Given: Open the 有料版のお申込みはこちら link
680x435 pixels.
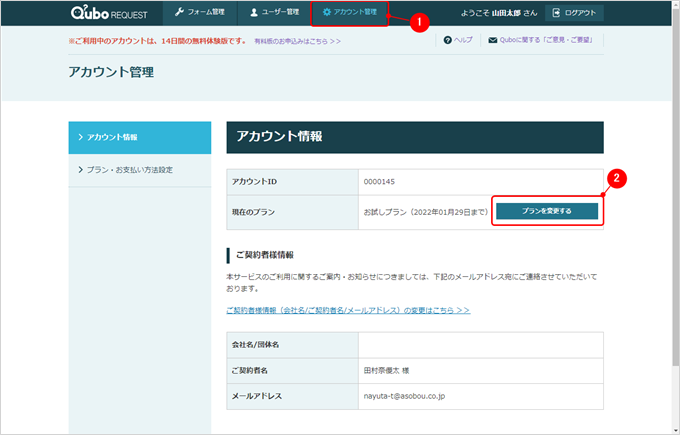Looking at the screenshot, I should pos(298,42).
